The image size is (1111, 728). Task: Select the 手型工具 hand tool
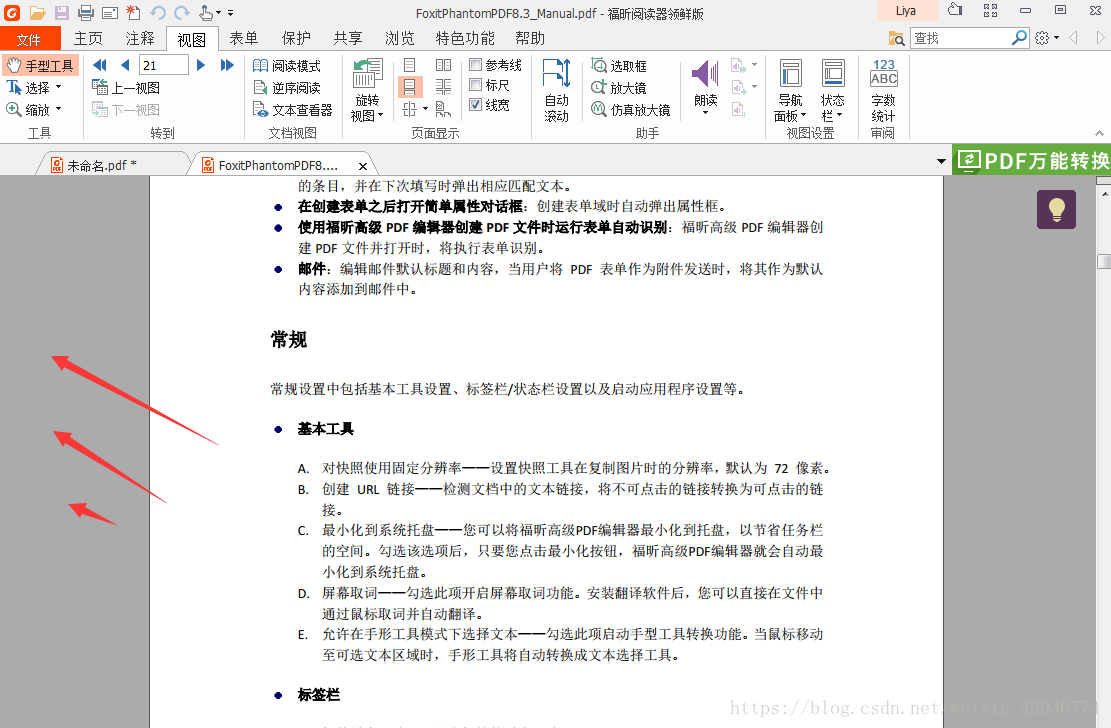click(40, 66)
